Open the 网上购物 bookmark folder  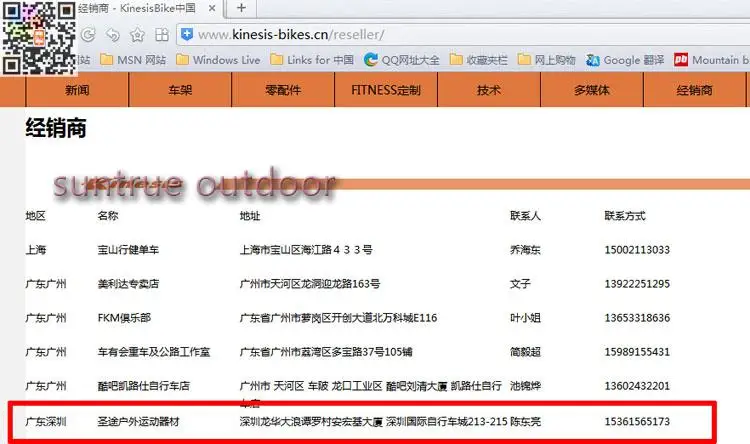coord(546,60)
